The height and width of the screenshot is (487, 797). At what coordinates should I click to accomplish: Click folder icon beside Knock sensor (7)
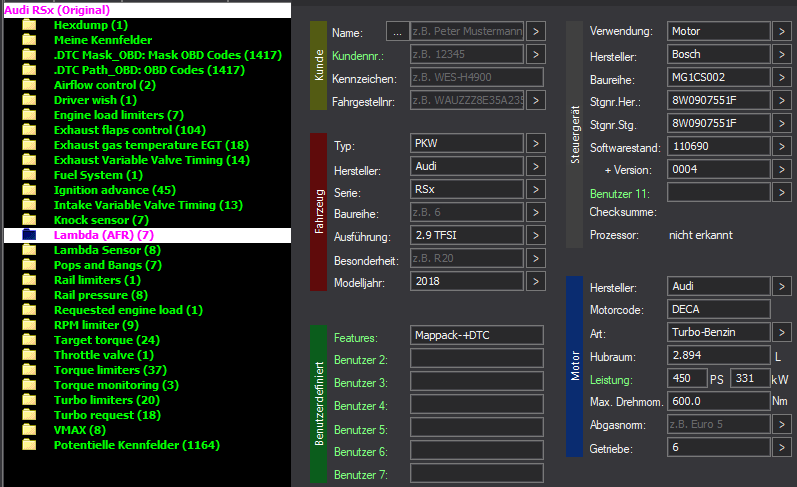29,220
